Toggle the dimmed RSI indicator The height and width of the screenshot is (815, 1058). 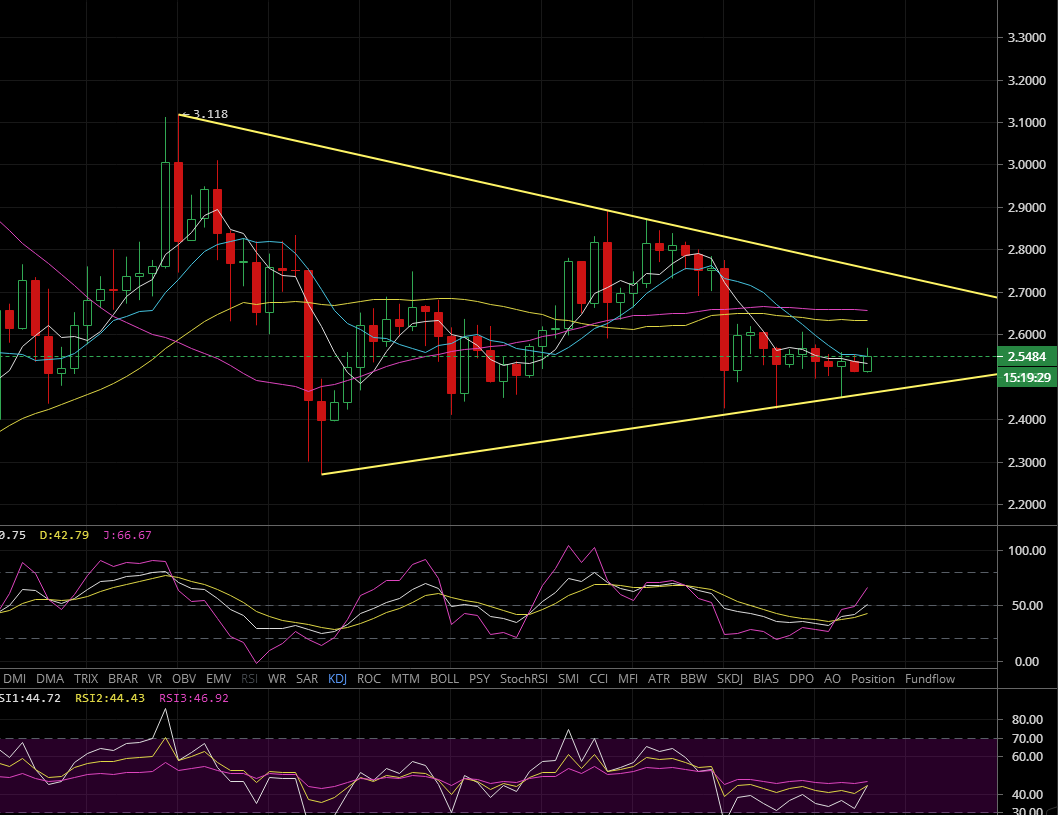point(249,678)
